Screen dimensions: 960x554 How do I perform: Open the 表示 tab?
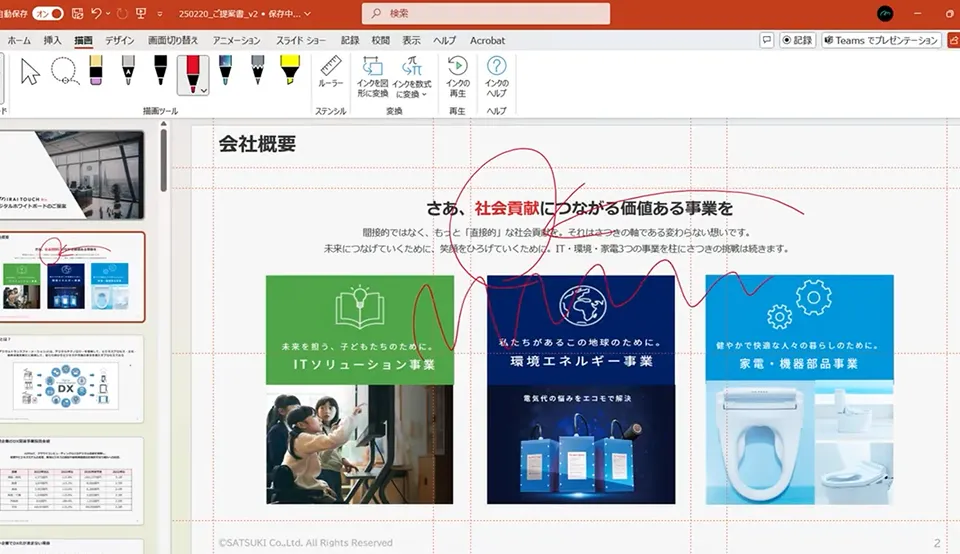411,40
